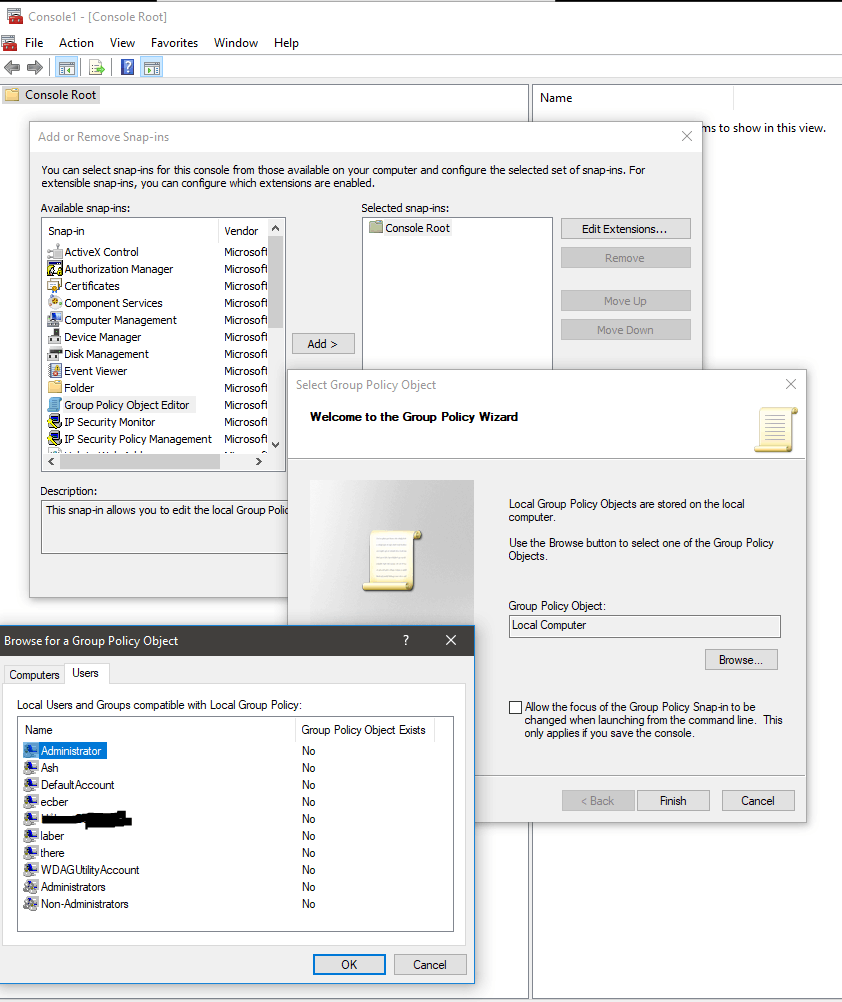Click Name column header in results pane
Screen dimensions: 842x1002
click(632, 98)
